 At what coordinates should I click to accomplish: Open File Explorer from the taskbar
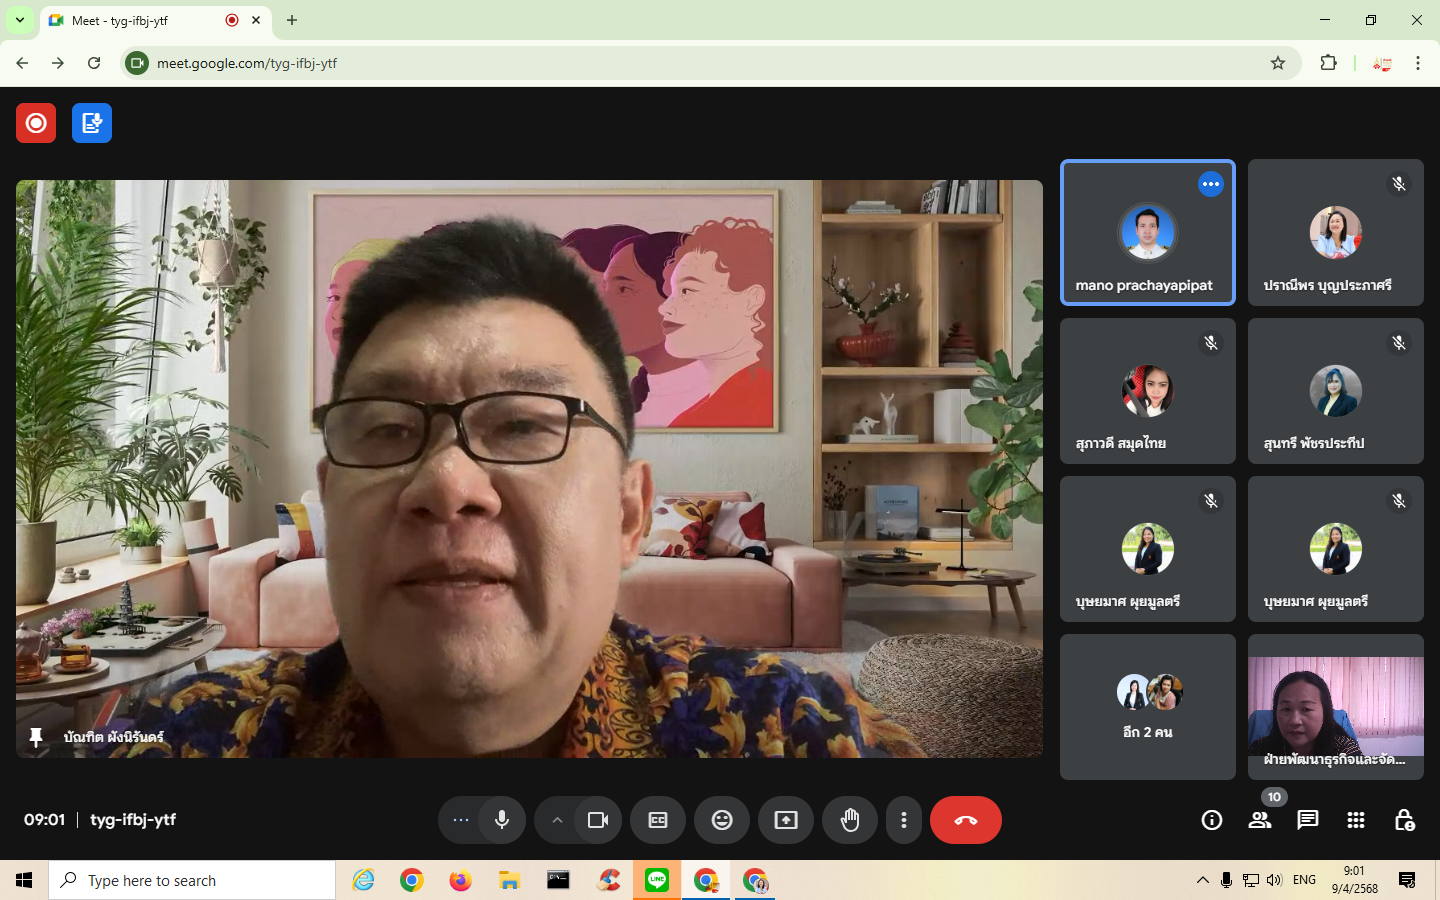(x=509, y=880)
